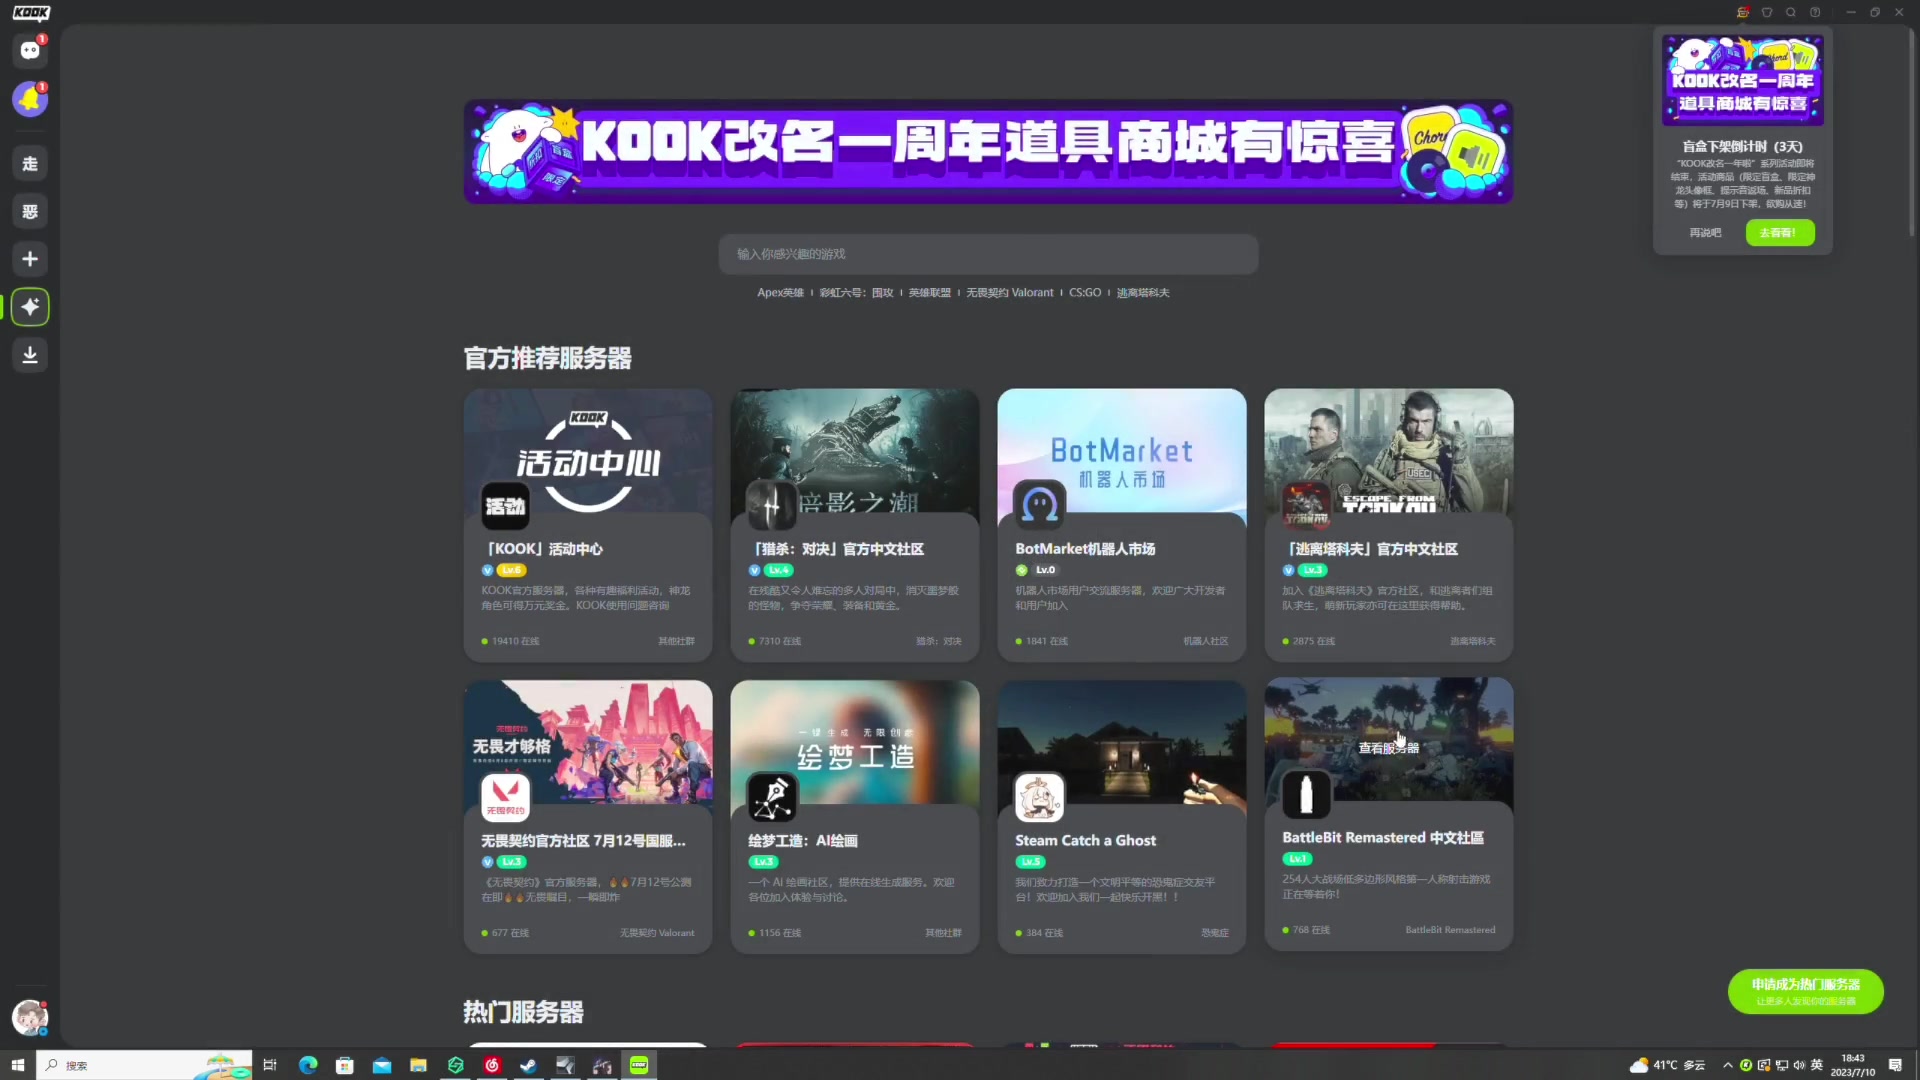Viewport: 1920px width, 1080px height.
Task: Click the download client icon in sidebar
Action: pyautogui.click(x=30, y=355)
